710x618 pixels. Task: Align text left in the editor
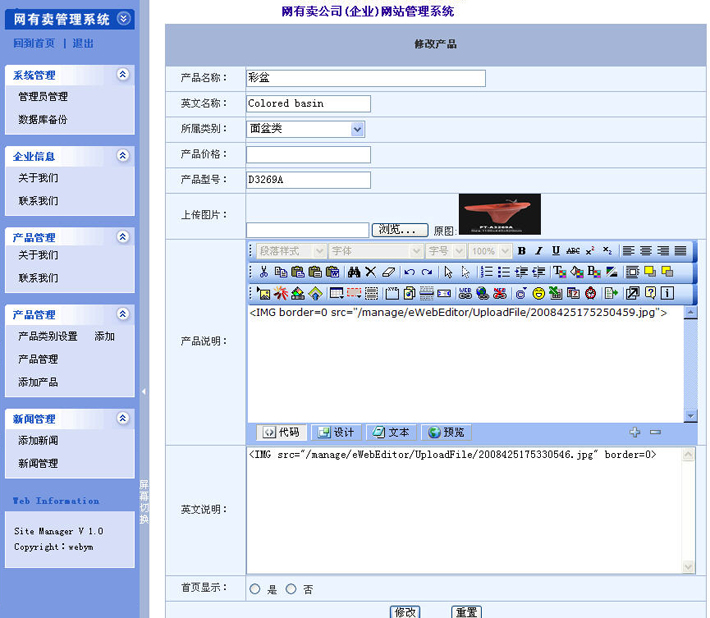pyautogui.click(x=628, y=251)
